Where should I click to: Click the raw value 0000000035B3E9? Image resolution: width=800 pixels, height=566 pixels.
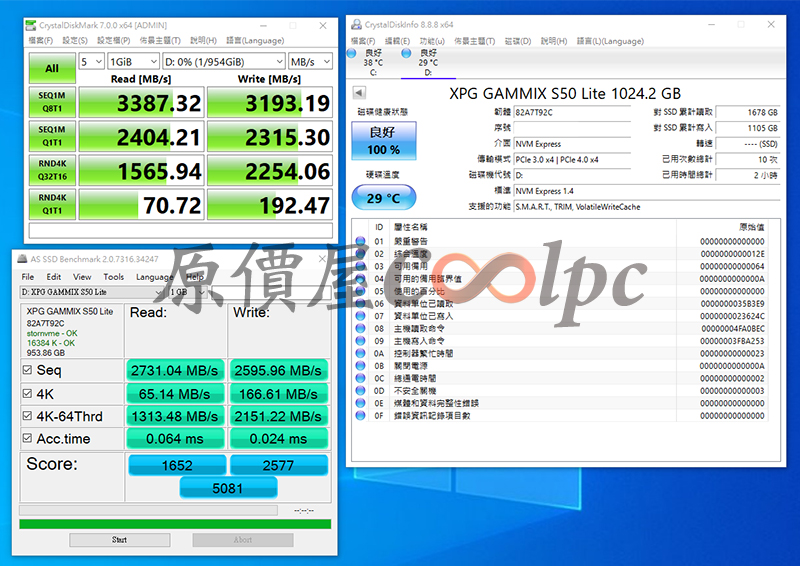coord(732,304)
